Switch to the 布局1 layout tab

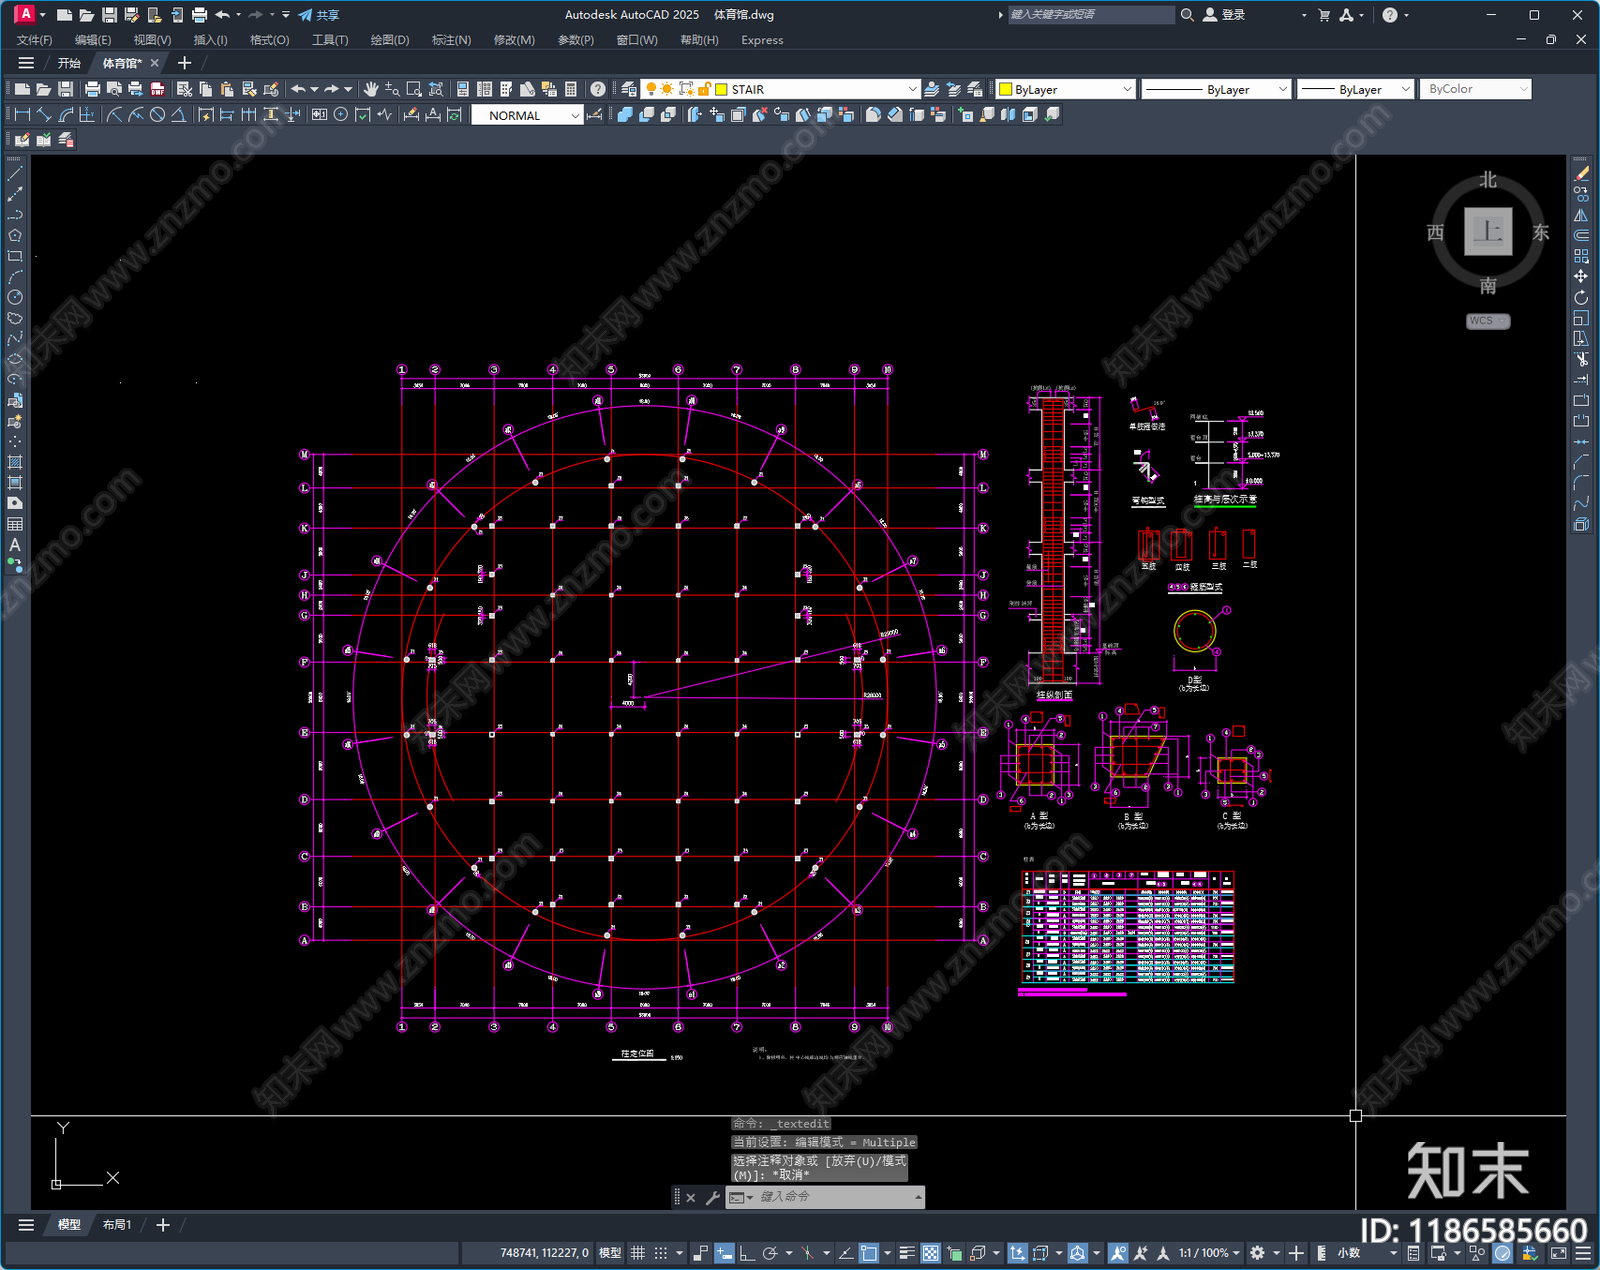click(x=117, y=1224)
